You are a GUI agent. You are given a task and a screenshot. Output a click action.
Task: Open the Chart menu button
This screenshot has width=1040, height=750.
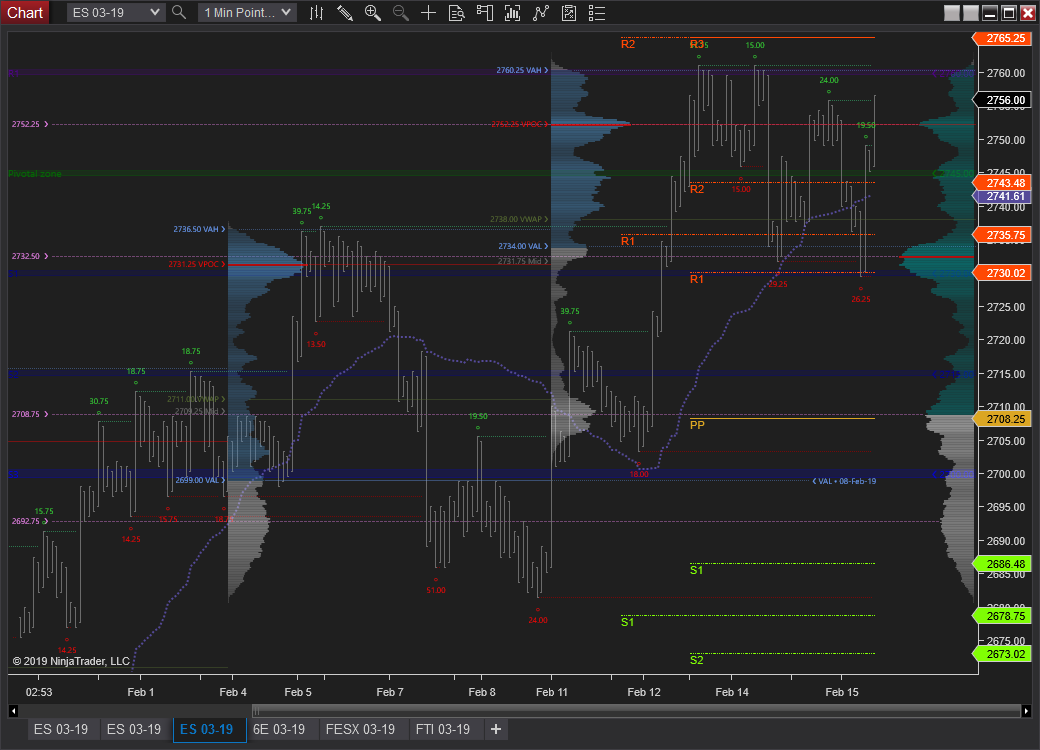(25, 13)
